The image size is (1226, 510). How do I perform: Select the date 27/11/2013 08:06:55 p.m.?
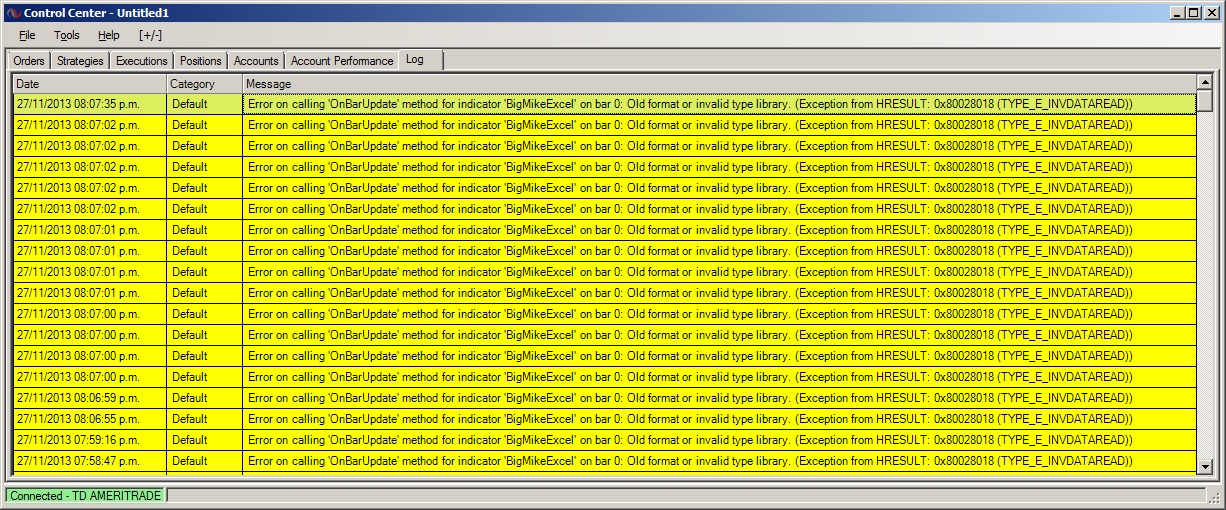[89, 419]
